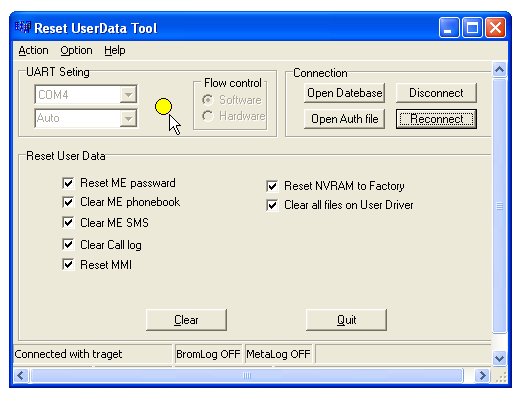Viewport: 529px width, 409px height.
Task: Click the Open Datebase button
Action: coord(344,93)
